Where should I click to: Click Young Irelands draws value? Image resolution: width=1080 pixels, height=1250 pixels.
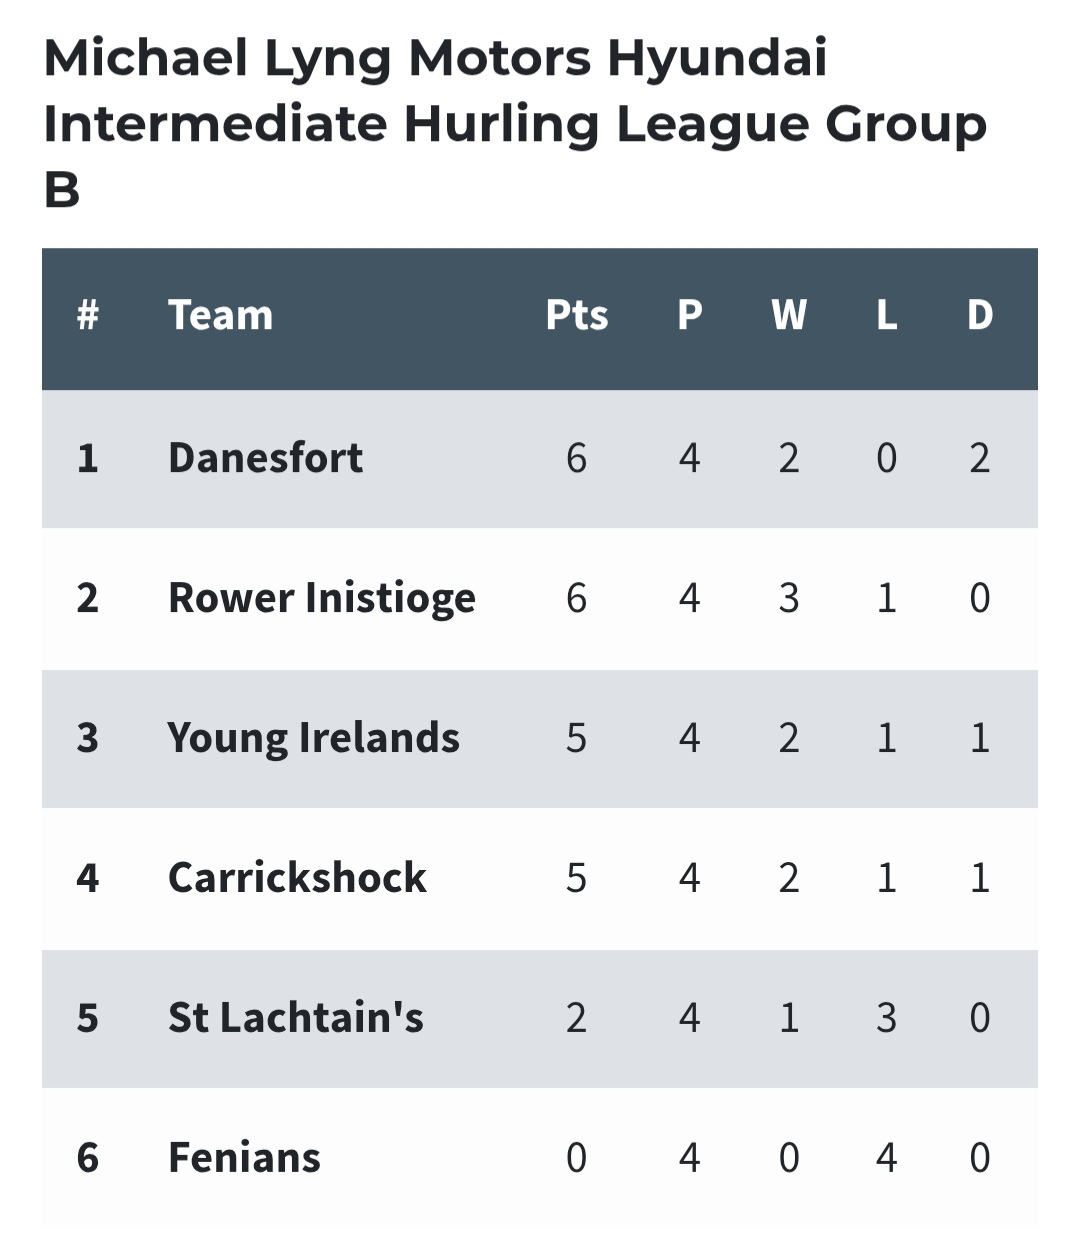click(979, 738)
